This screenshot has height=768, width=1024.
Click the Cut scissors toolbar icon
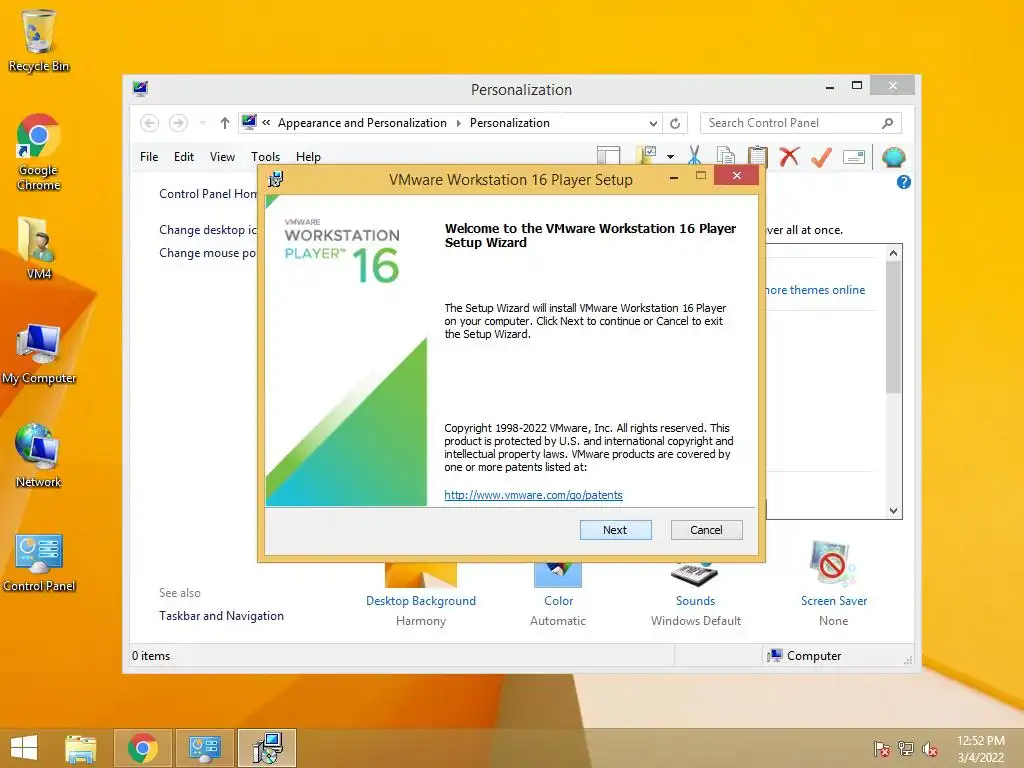pos(694,156)
